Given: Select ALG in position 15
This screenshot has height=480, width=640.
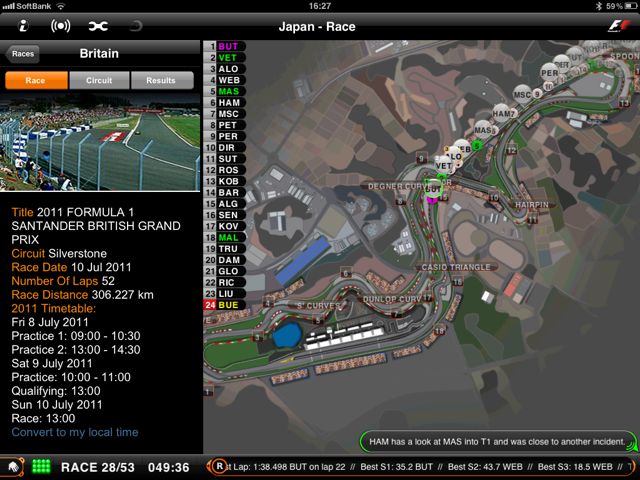Looking at the screenshot, I should 225,204.
